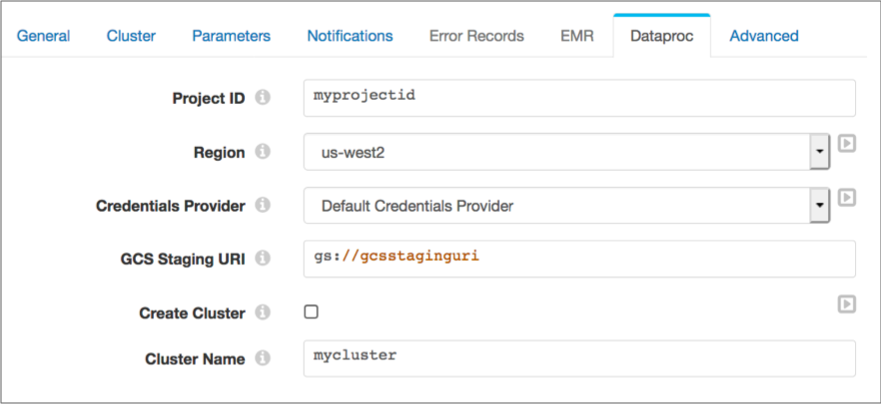Click the expression arrow icon beside Region
The height and width of the screenshot is (404, 881).
[847, 144]
